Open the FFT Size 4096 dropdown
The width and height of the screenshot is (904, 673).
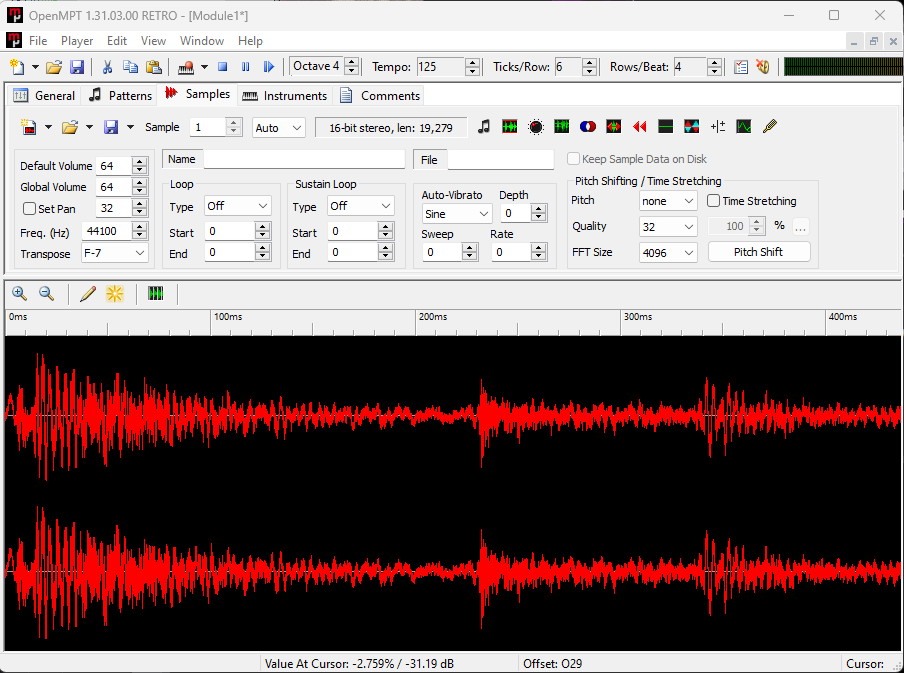click(x=668, y=253)
